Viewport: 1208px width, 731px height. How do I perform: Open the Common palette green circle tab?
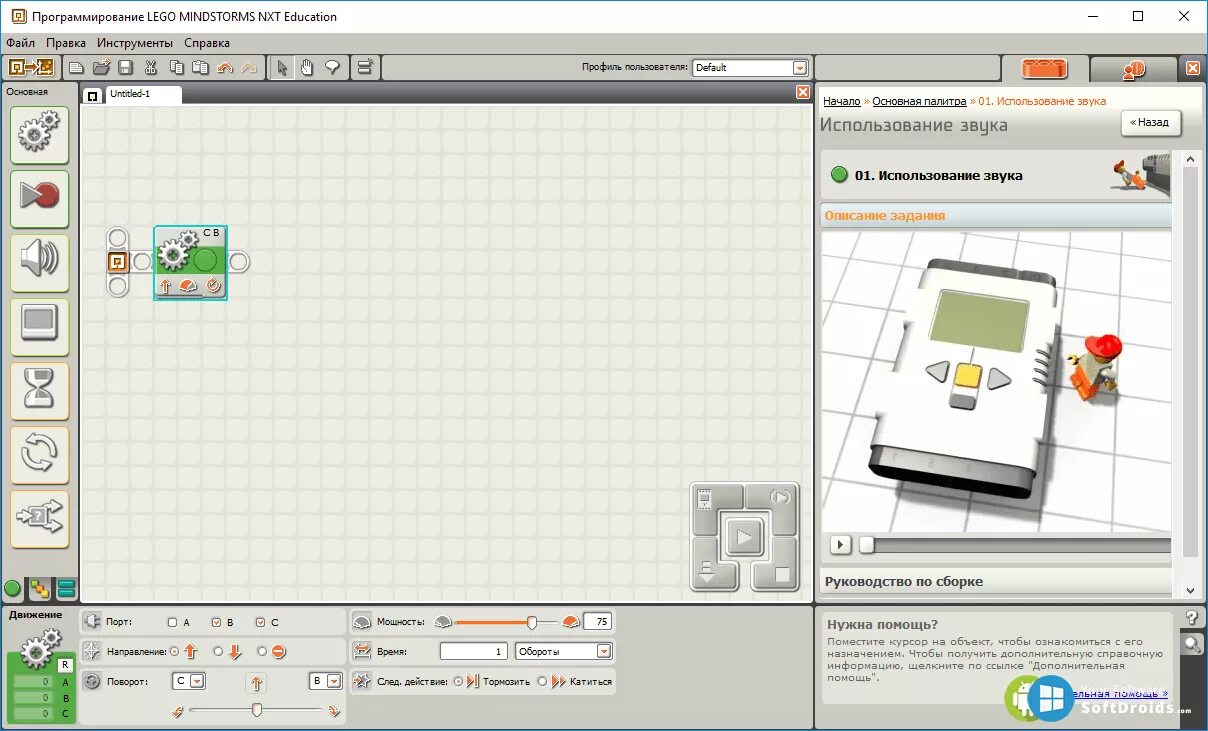pyautogui.click(x=13, y=589)
